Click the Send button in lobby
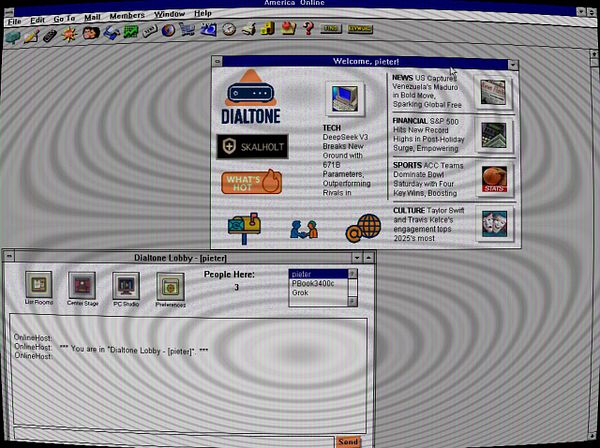This screenshot has height=448, width=600. pyautogui.click(x=348, y=441)
